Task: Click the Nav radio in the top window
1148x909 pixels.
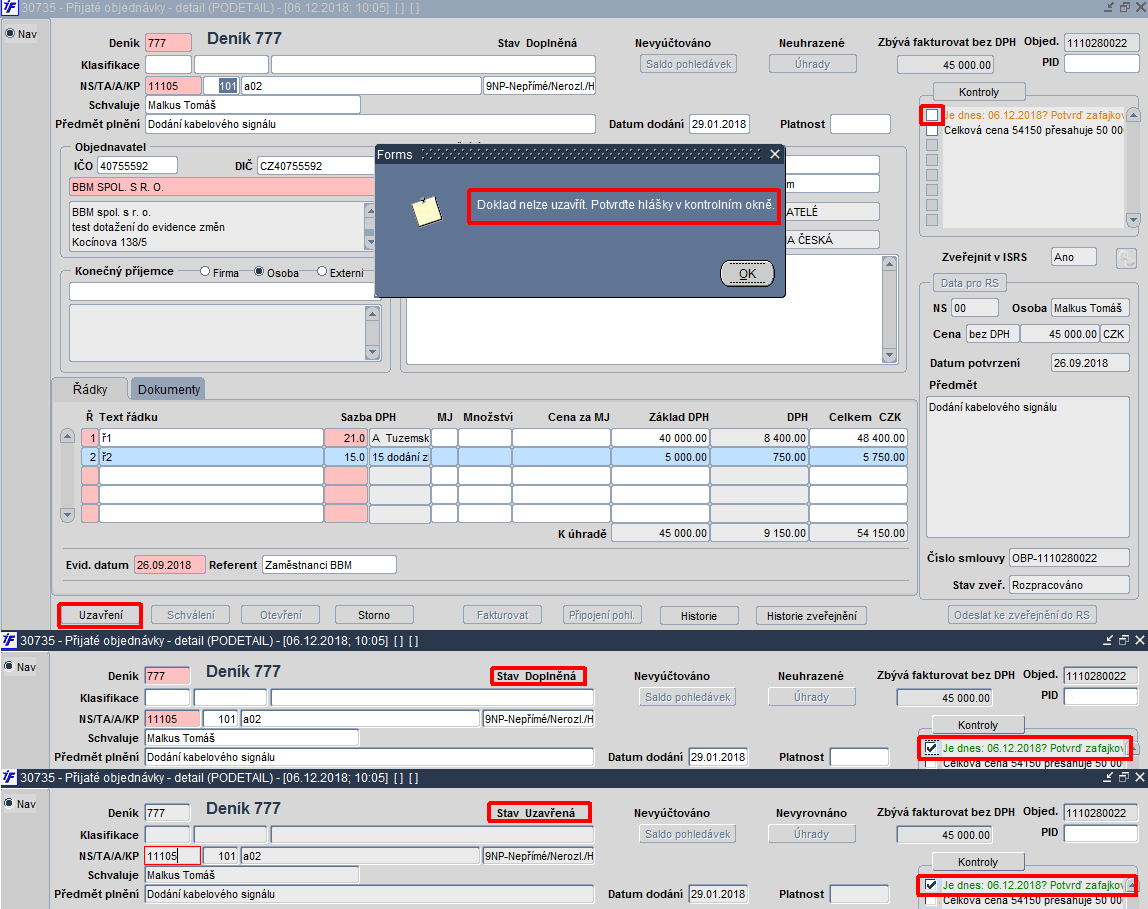Action: coord(10,34)
